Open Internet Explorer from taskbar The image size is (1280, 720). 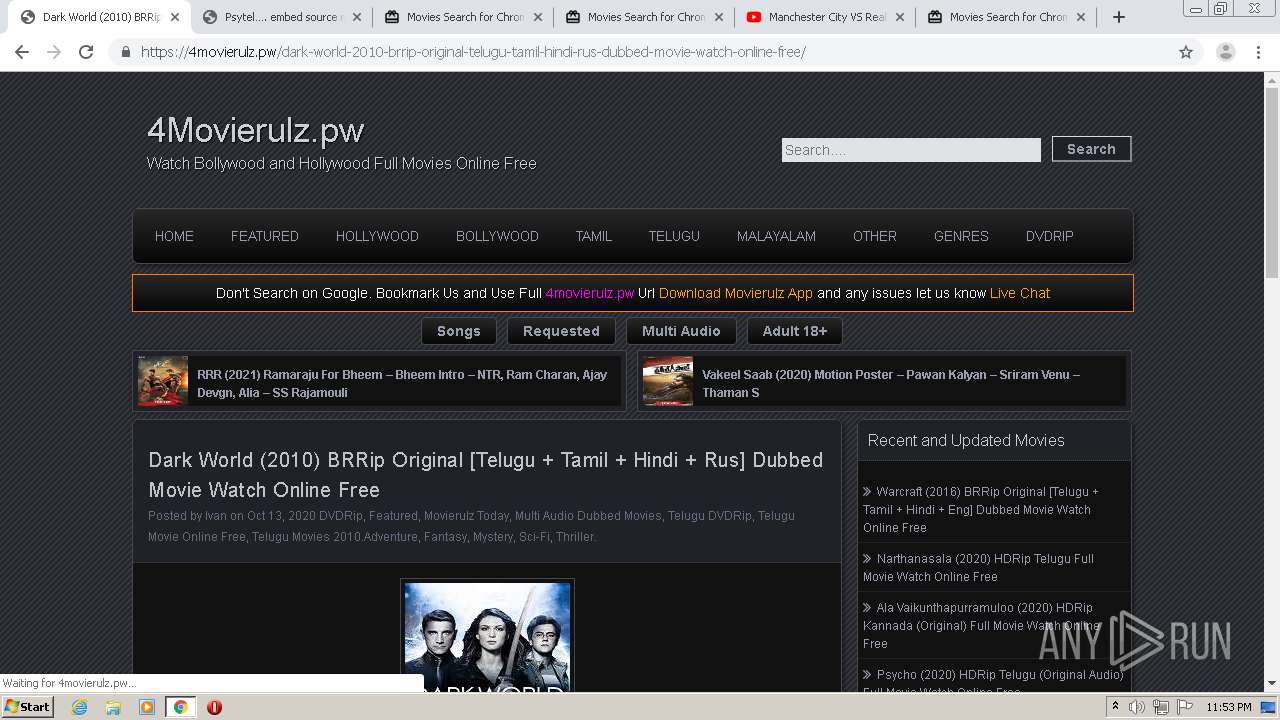79,707
